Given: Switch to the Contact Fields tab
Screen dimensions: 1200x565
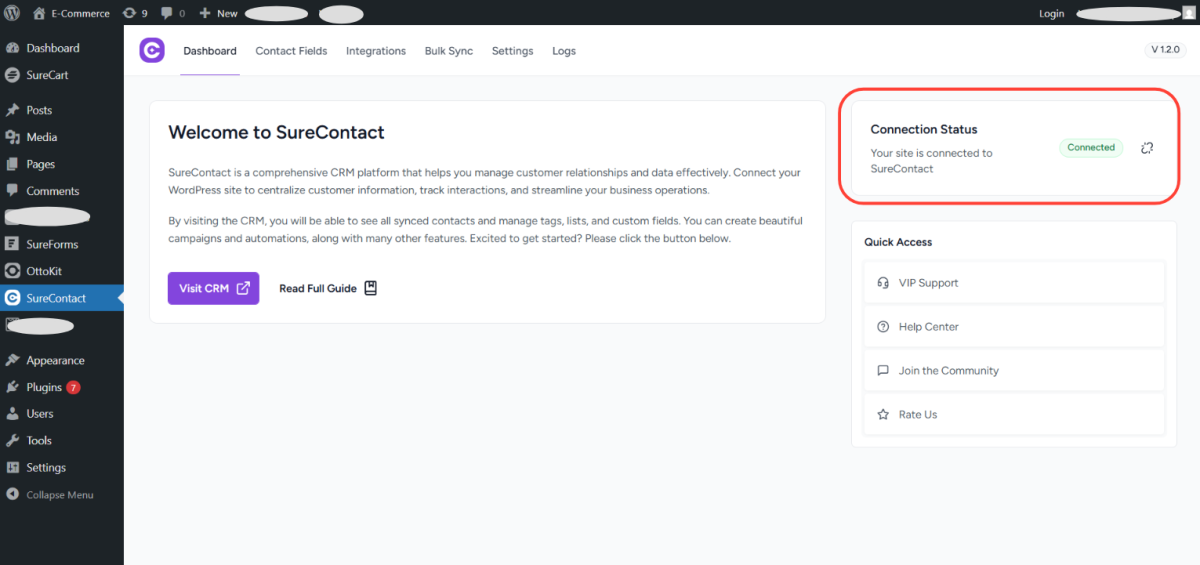Looking at the screenshot, I should tap(291, 51).
